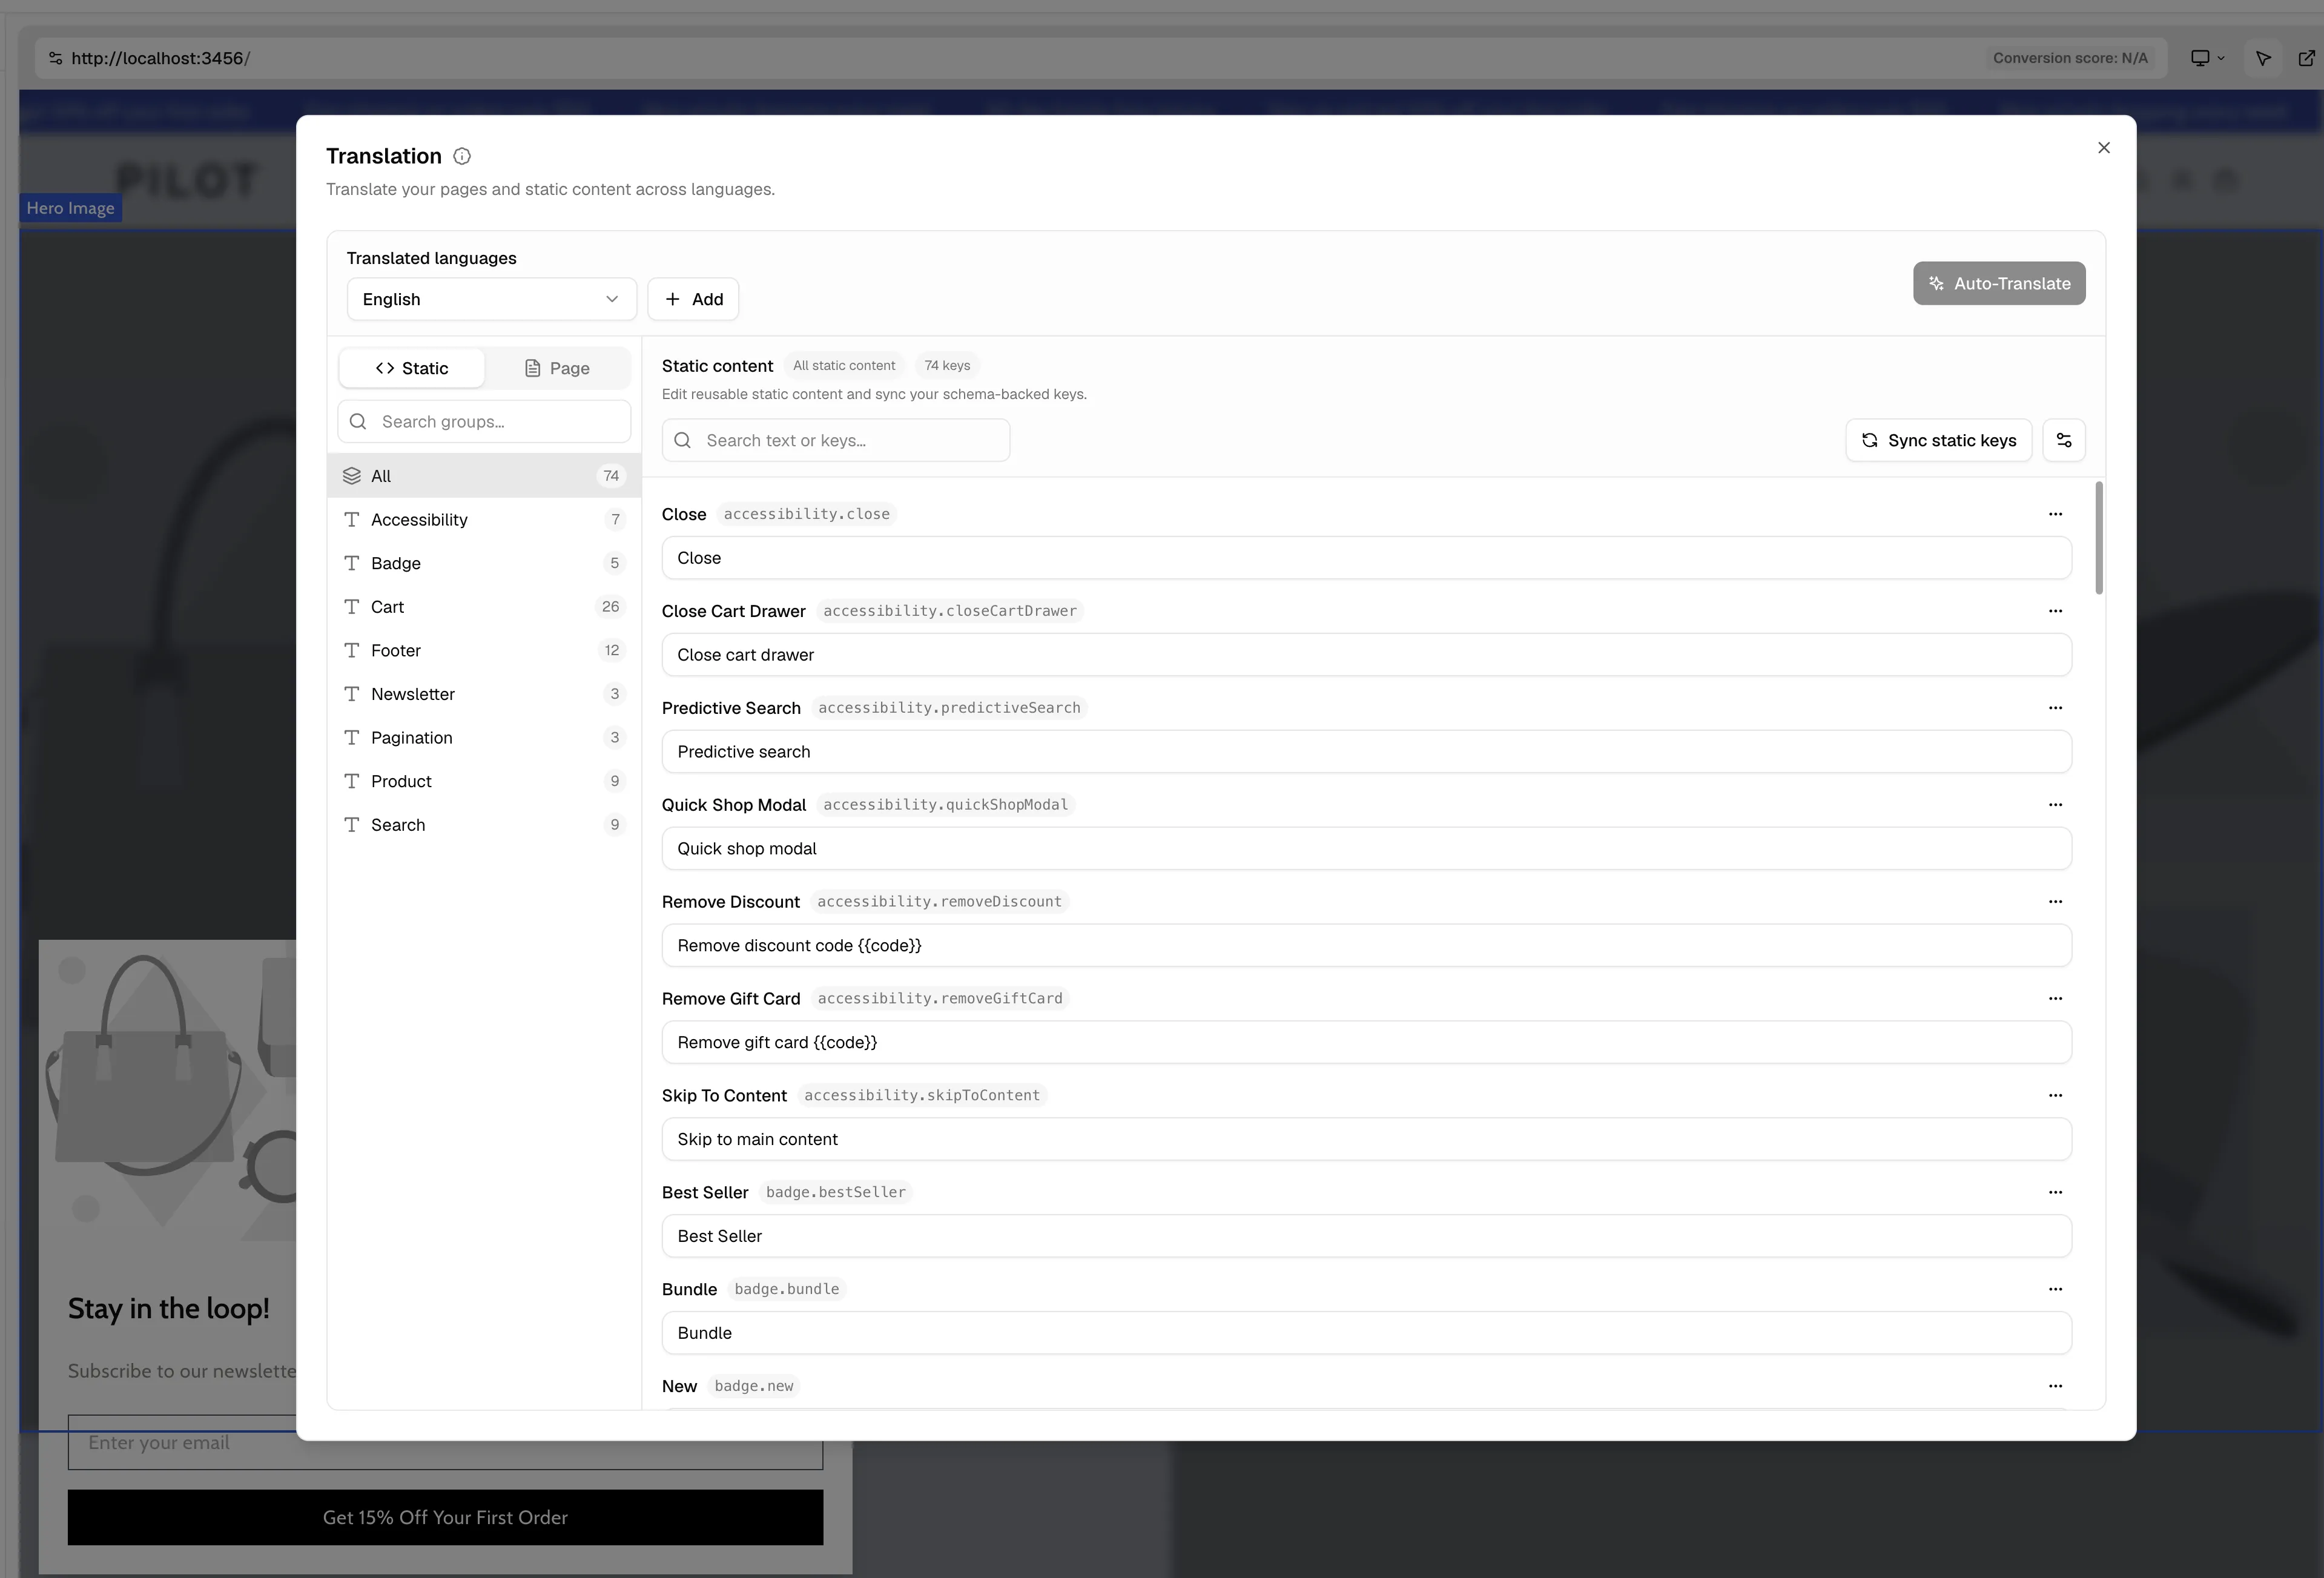Open more options for badge.new key
This screenshot has height=1578, width=2324.
tap(2055, 1386)
